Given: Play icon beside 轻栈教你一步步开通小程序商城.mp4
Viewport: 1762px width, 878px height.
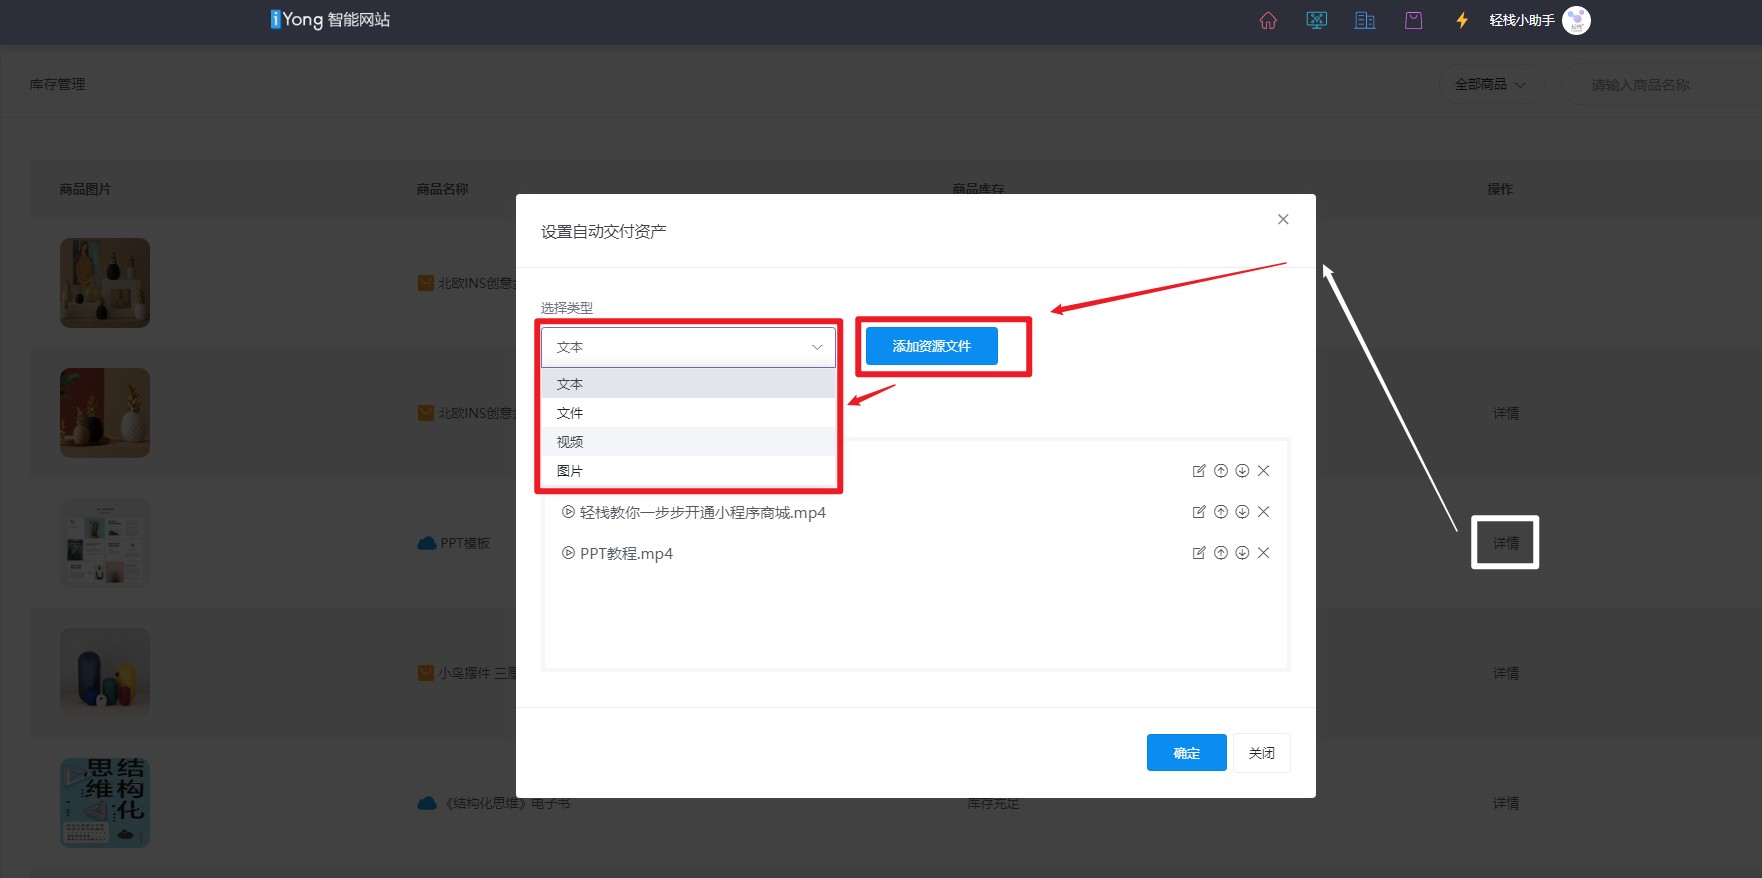Looking at the screenshot, I should (568, 512).
